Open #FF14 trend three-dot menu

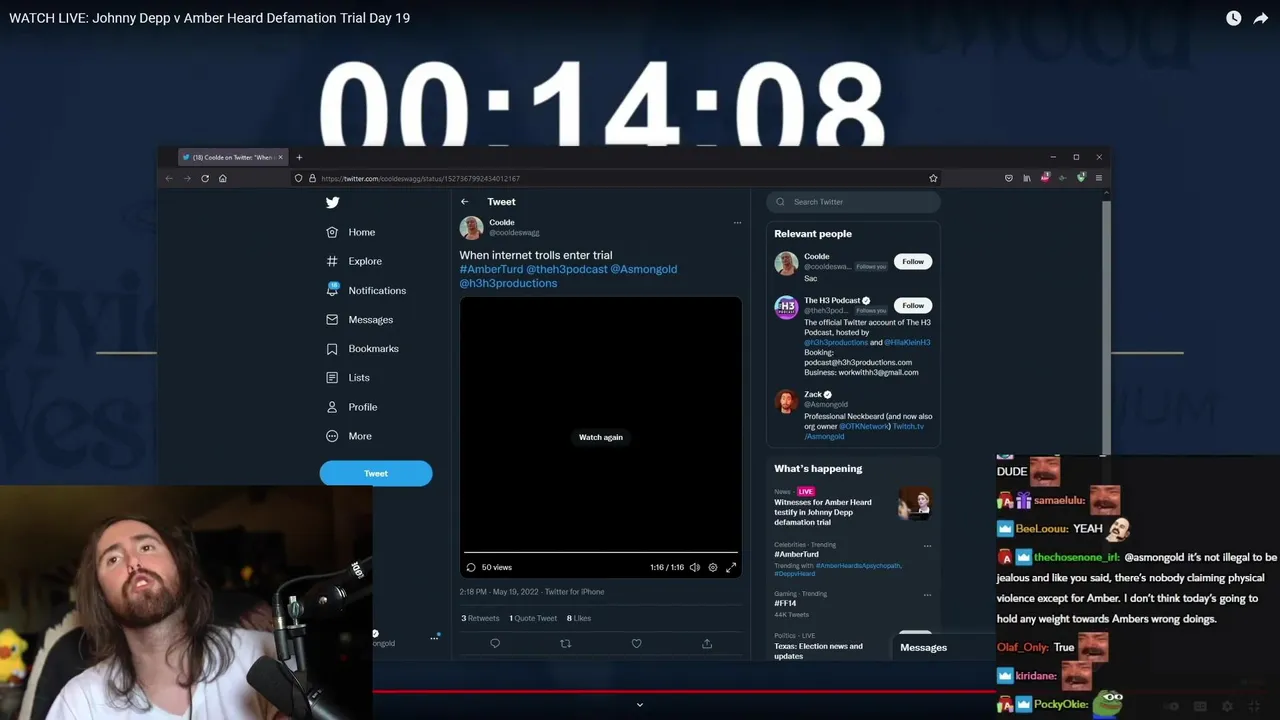[927, 595]
